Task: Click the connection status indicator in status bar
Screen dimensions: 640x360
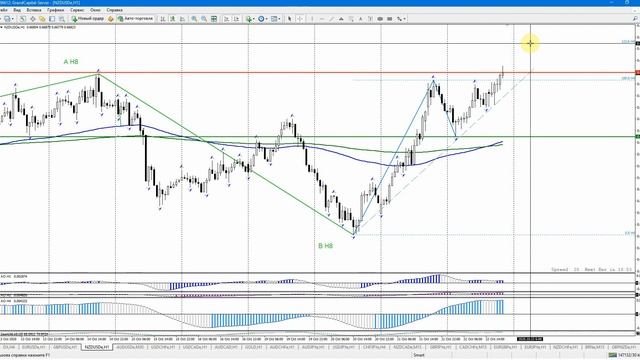Action: coord(623,356)
